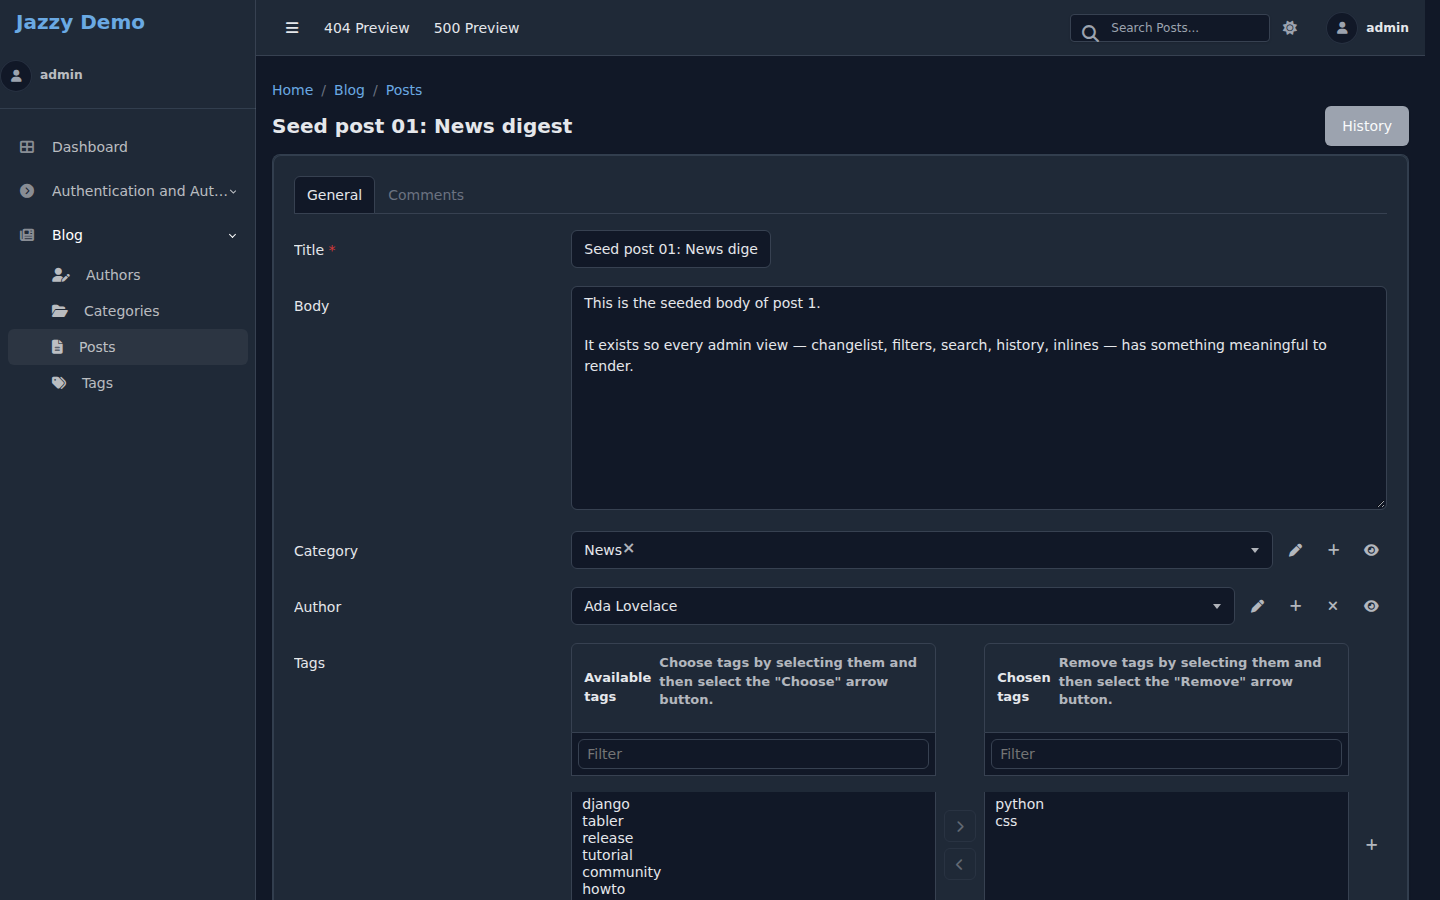Go to Home breadcrumb link
1440x900 pixels.
[292, 90]
